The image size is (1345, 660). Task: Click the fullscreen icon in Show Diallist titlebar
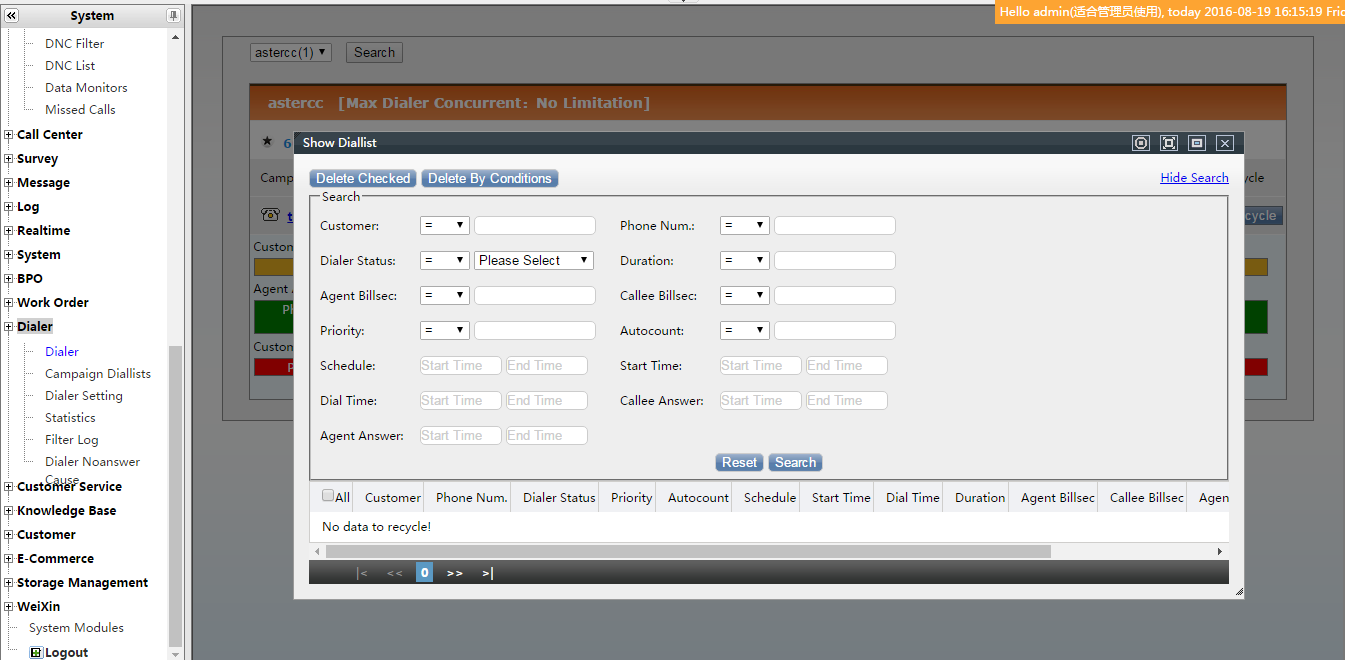click(1168, 143)
